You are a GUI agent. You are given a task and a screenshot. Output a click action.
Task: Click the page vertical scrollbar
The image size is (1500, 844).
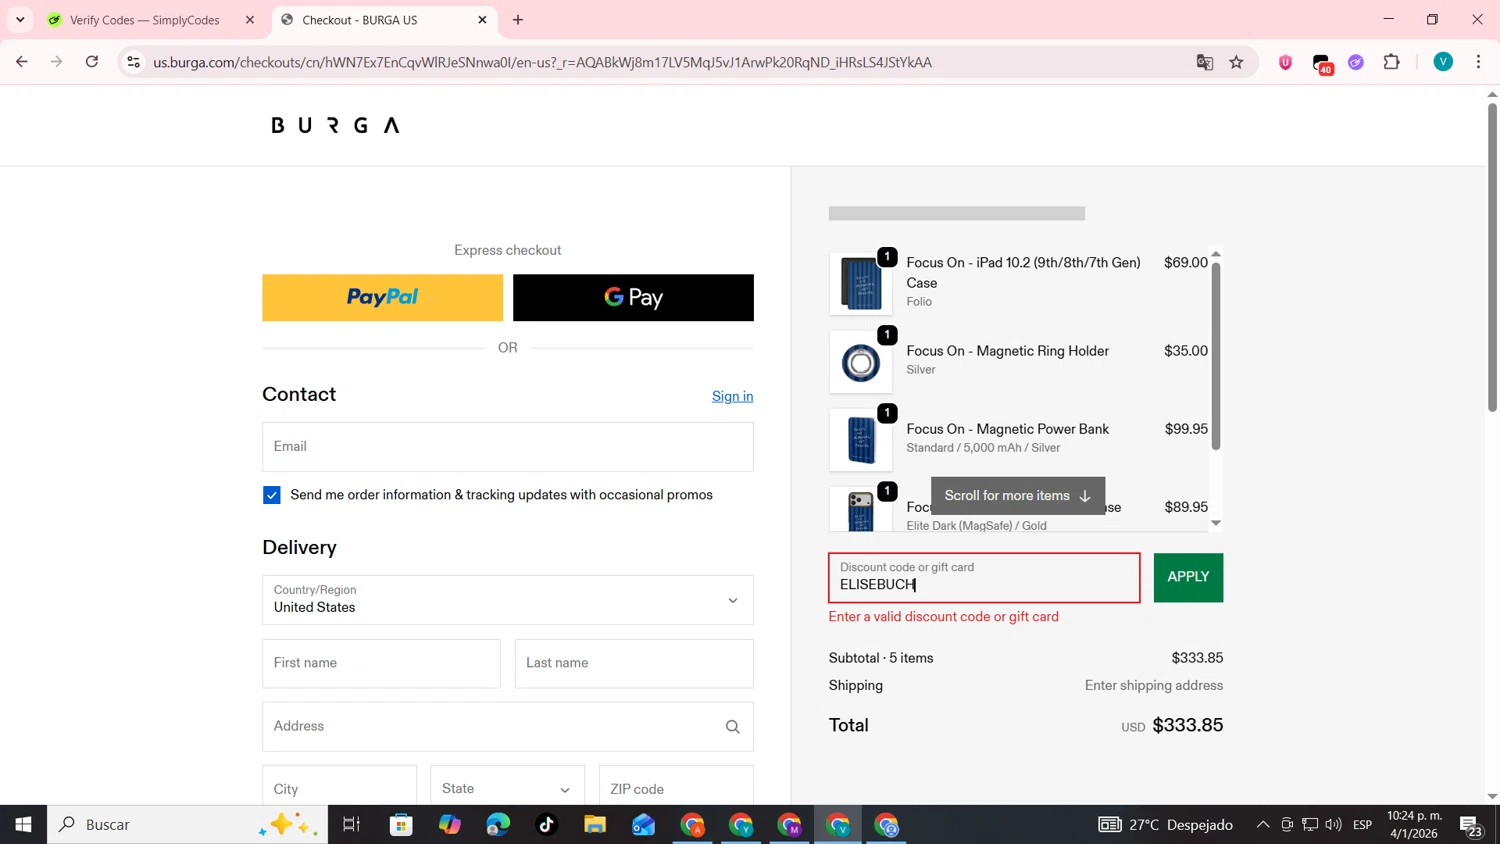click(1492, 257)
